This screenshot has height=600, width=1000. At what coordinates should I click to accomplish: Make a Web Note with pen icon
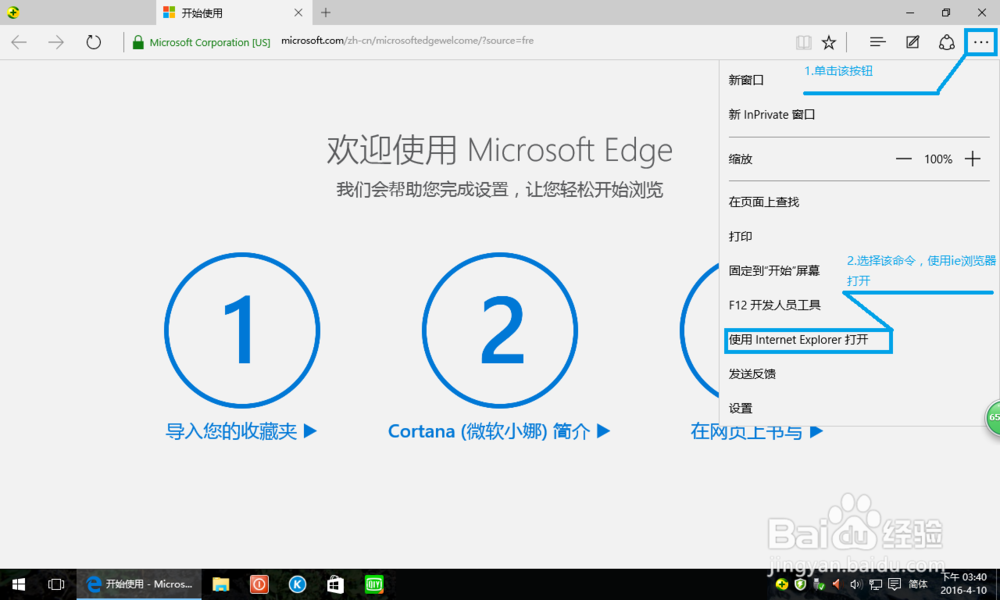[x=913, y=42]
